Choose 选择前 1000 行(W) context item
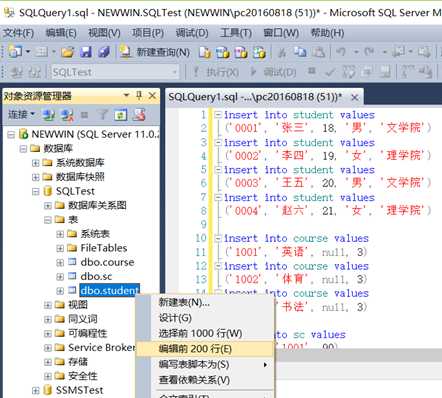 205,333
